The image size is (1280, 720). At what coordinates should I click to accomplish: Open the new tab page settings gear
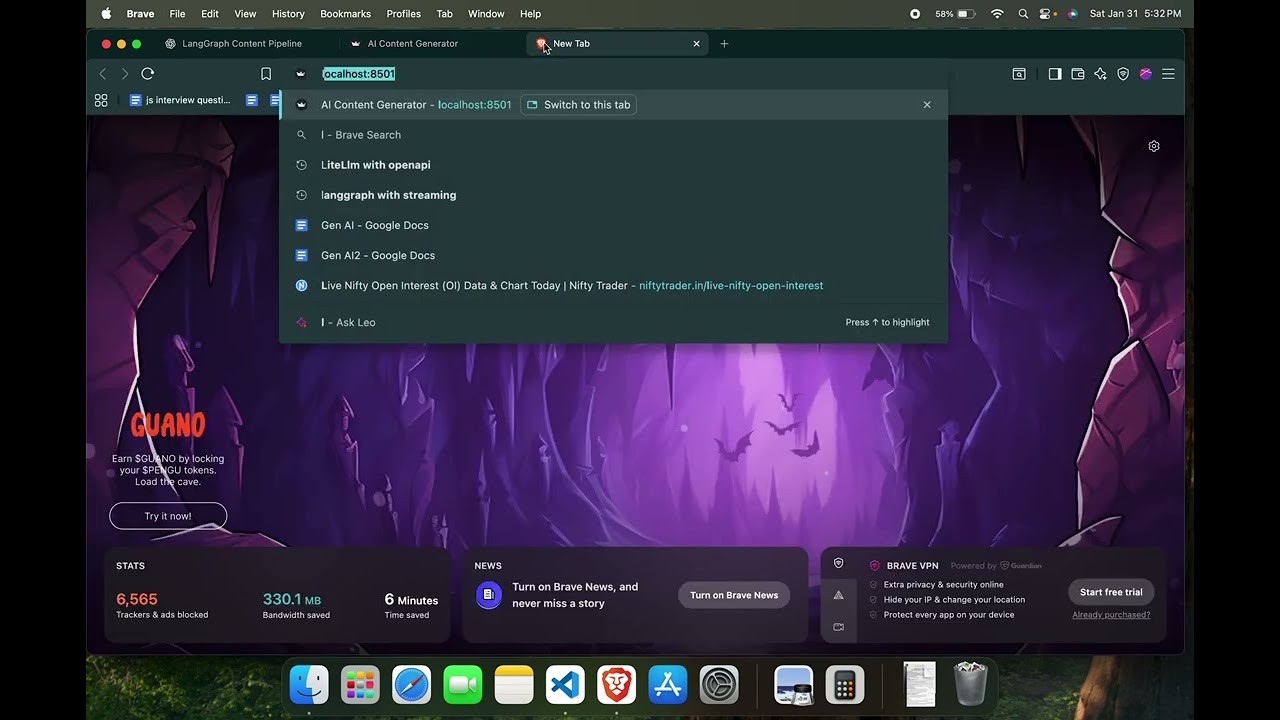tap(1154, 146)
